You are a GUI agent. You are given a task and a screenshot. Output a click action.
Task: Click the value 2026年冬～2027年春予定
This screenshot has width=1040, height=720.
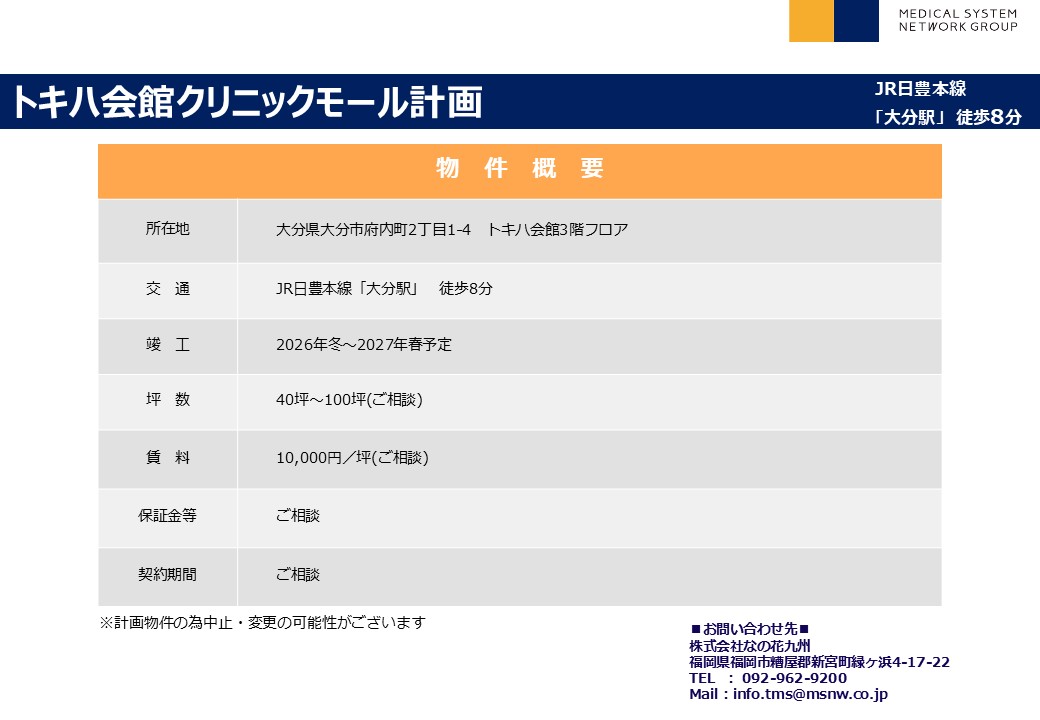tap(363, 345)
